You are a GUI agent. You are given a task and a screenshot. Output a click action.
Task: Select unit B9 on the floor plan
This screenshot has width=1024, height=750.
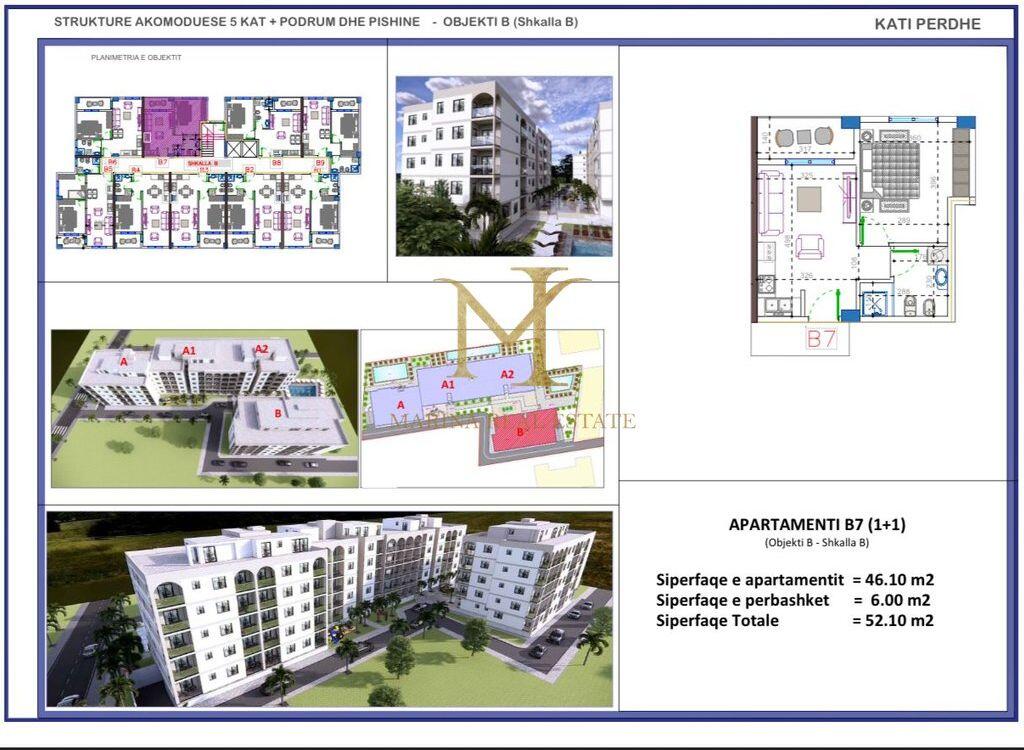click(x=320, y=162)
